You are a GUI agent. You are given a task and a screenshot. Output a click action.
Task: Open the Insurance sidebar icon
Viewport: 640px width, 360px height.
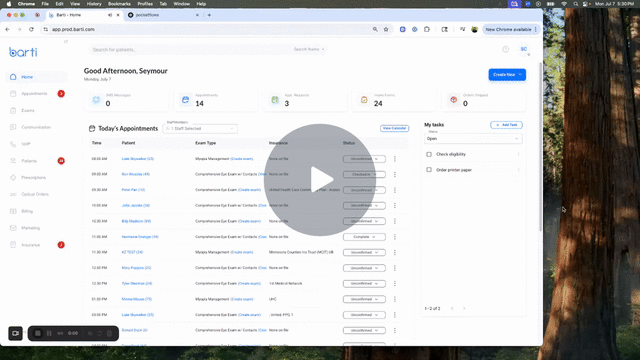[x=13, y=245]
